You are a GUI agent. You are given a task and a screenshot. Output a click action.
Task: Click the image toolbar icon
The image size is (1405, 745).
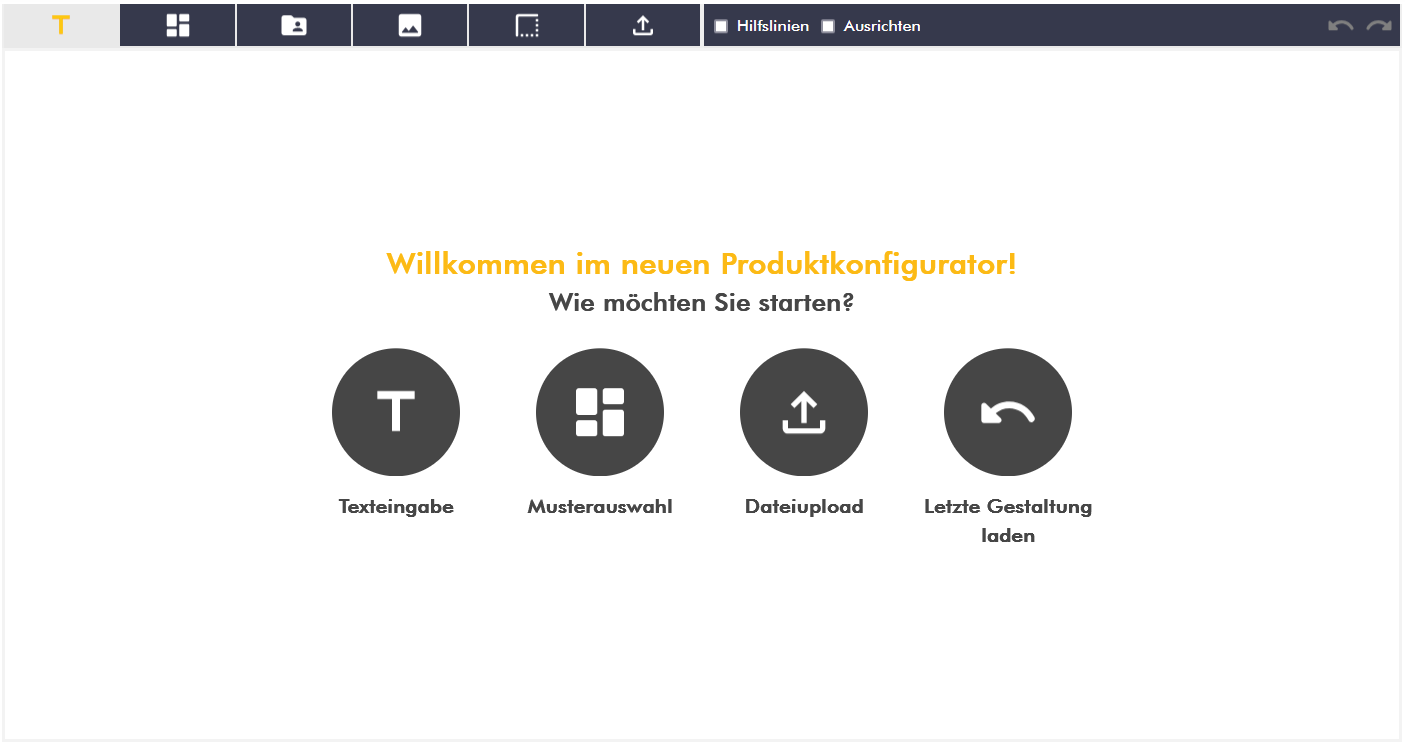point(409,25)
